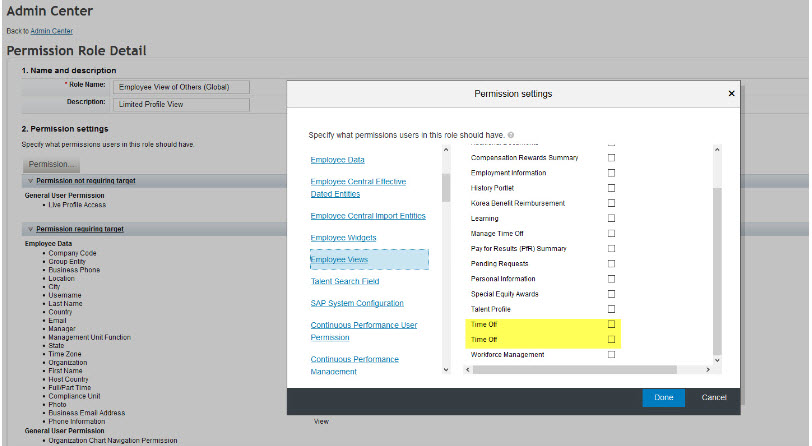
Task: Select highlighted Employee Views category
Action: 369,260
